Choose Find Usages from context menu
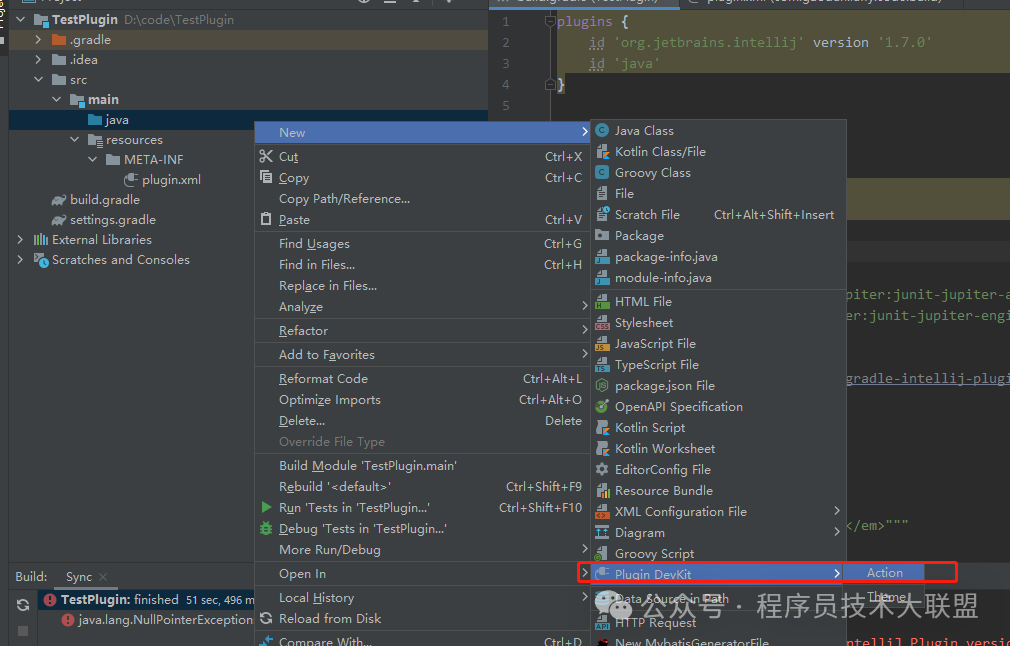The image size is (1010, 646). click(423, 244)
